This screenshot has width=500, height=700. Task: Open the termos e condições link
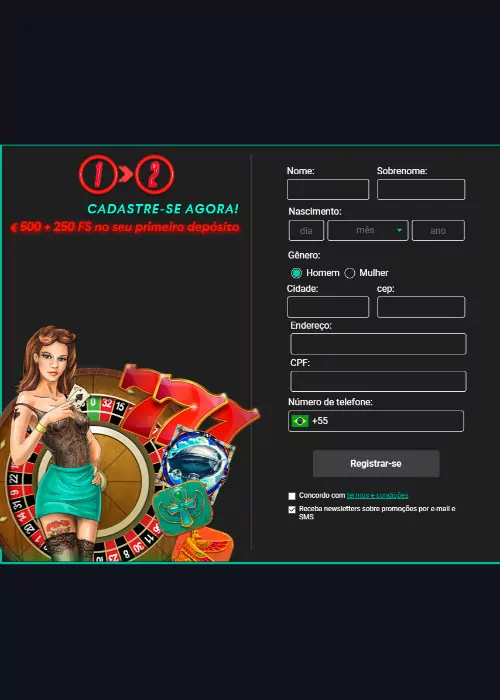377,496
